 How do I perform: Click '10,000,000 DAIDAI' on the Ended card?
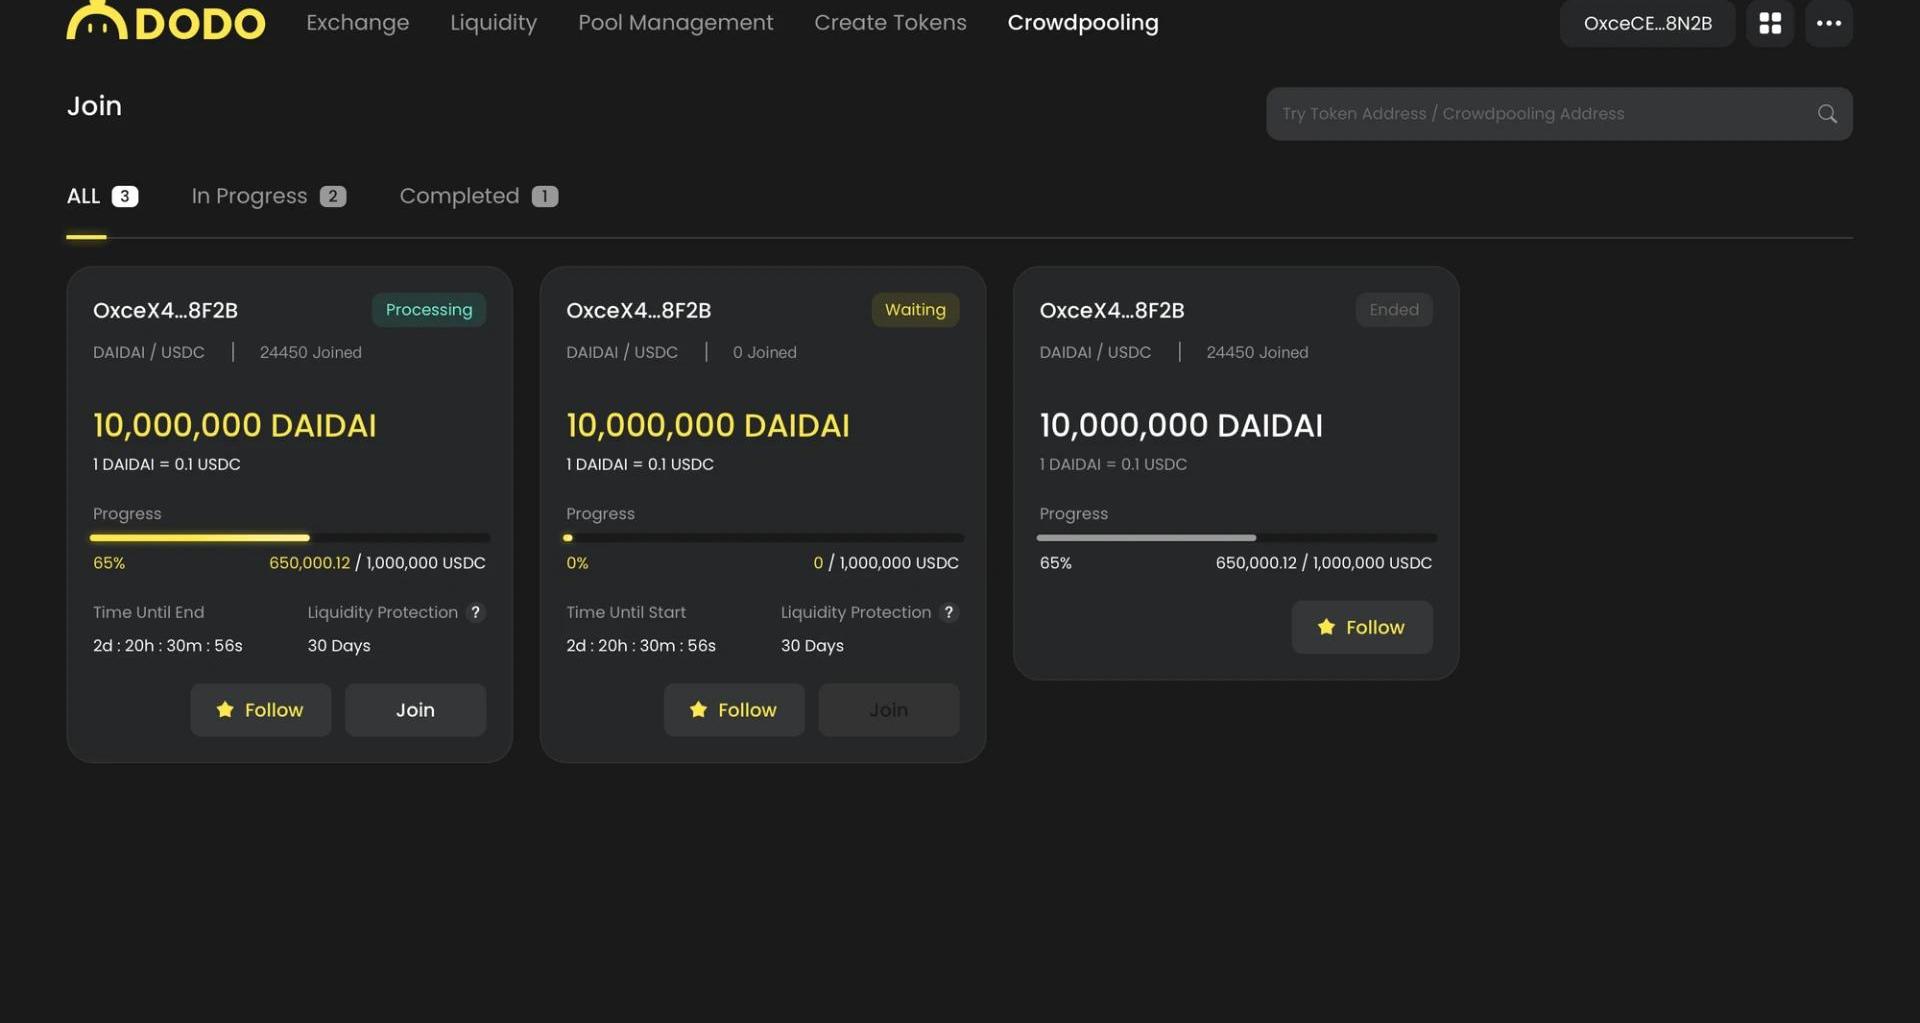pos(1180,425)
